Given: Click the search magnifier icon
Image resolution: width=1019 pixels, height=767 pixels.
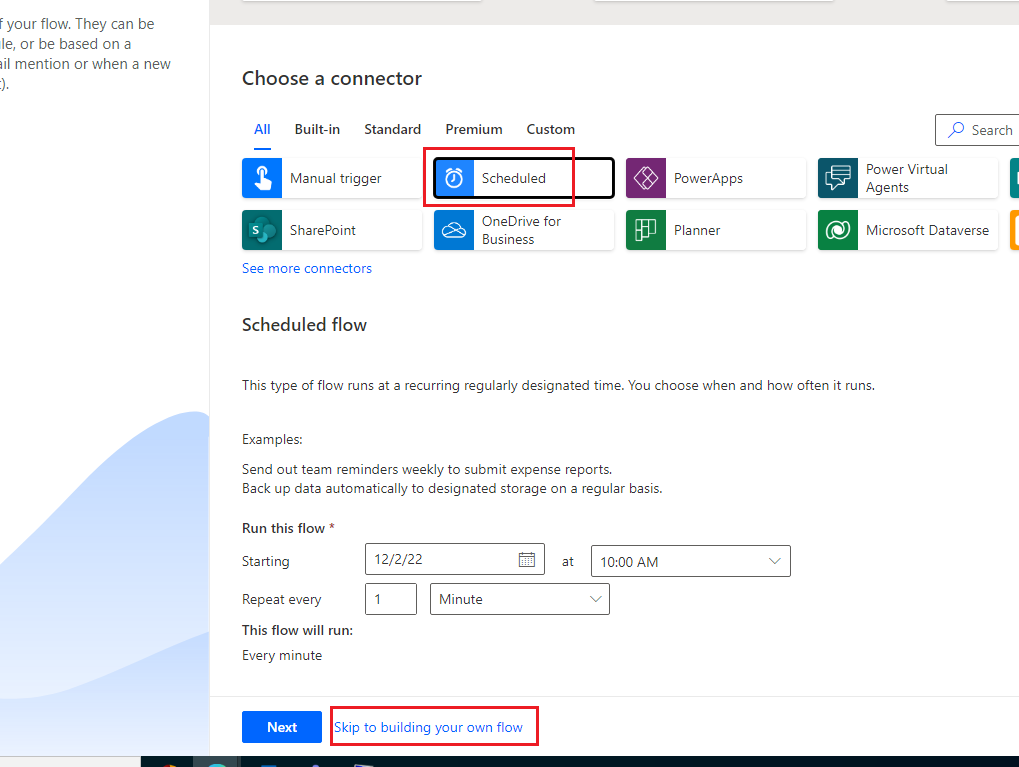Looking at the screenshot, I should pyautogui.click(x=956, y=130).
